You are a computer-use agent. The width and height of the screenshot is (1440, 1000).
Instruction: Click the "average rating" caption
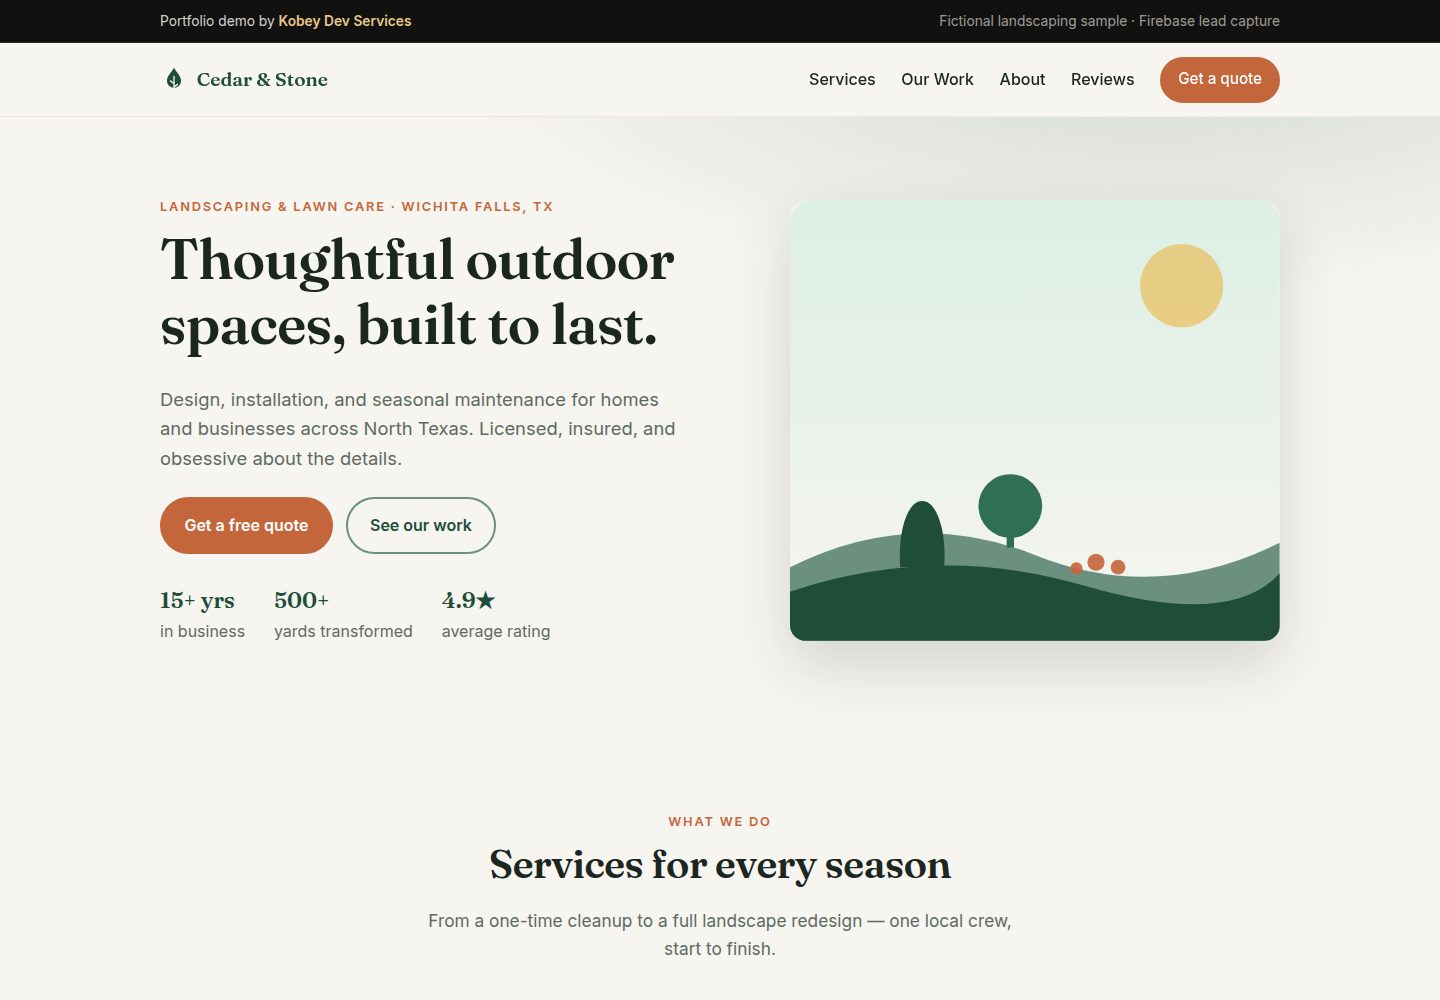pyautogui.click(x=496, y=631)
